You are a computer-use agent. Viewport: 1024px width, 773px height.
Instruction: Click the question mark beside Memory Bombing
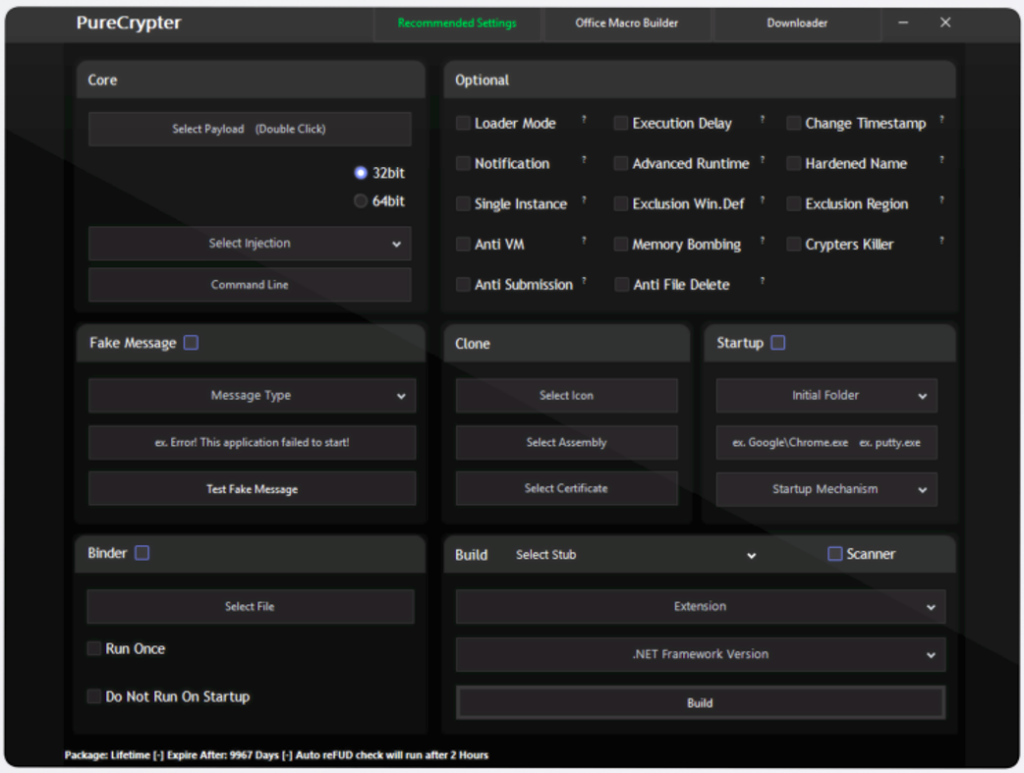(762, 240)
